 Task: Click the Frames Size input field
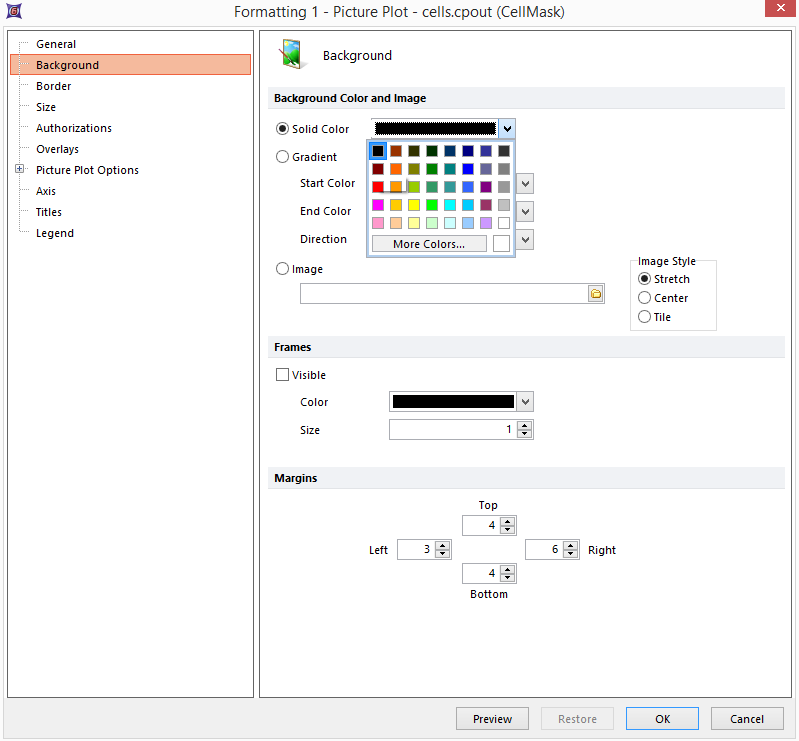[x=452, y=429]
